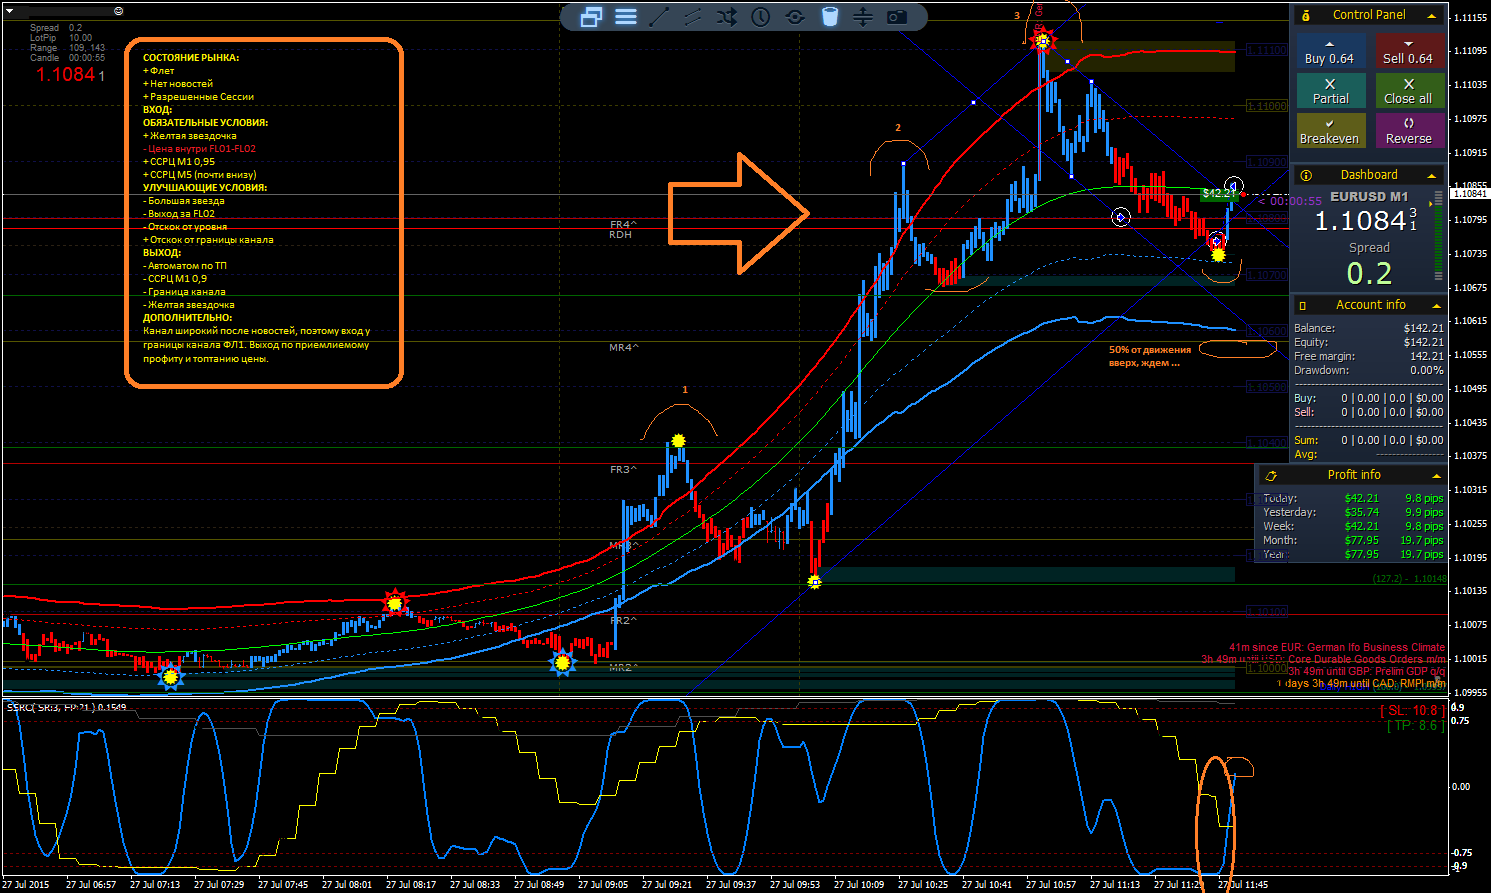The height and width of the screenshot is (893, 1491).
Task: Collapse the Dashboard section
Action: tap(1432, 176)
